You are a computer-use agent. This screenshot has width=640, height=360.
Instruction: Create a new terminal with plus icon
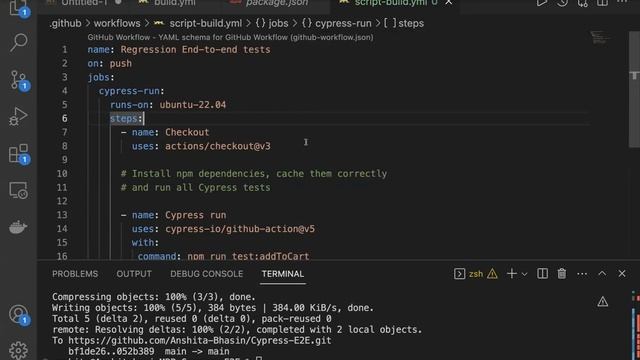click(x=511, y=273)
